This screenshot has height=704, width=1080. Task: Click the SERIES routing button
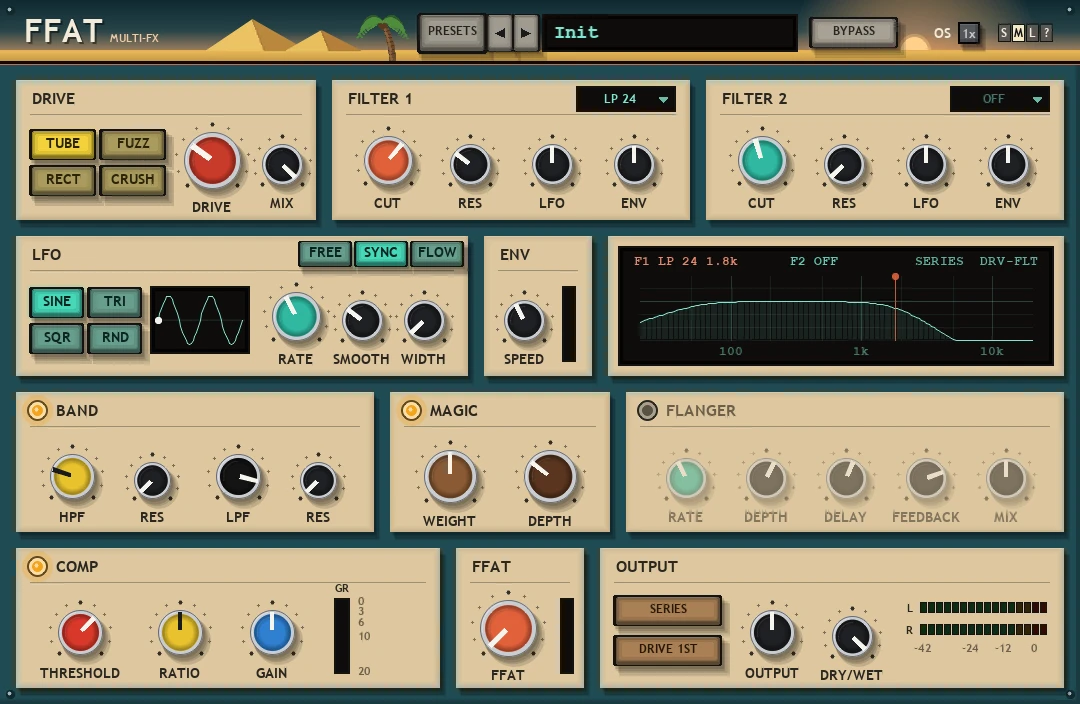pos(667,610)
